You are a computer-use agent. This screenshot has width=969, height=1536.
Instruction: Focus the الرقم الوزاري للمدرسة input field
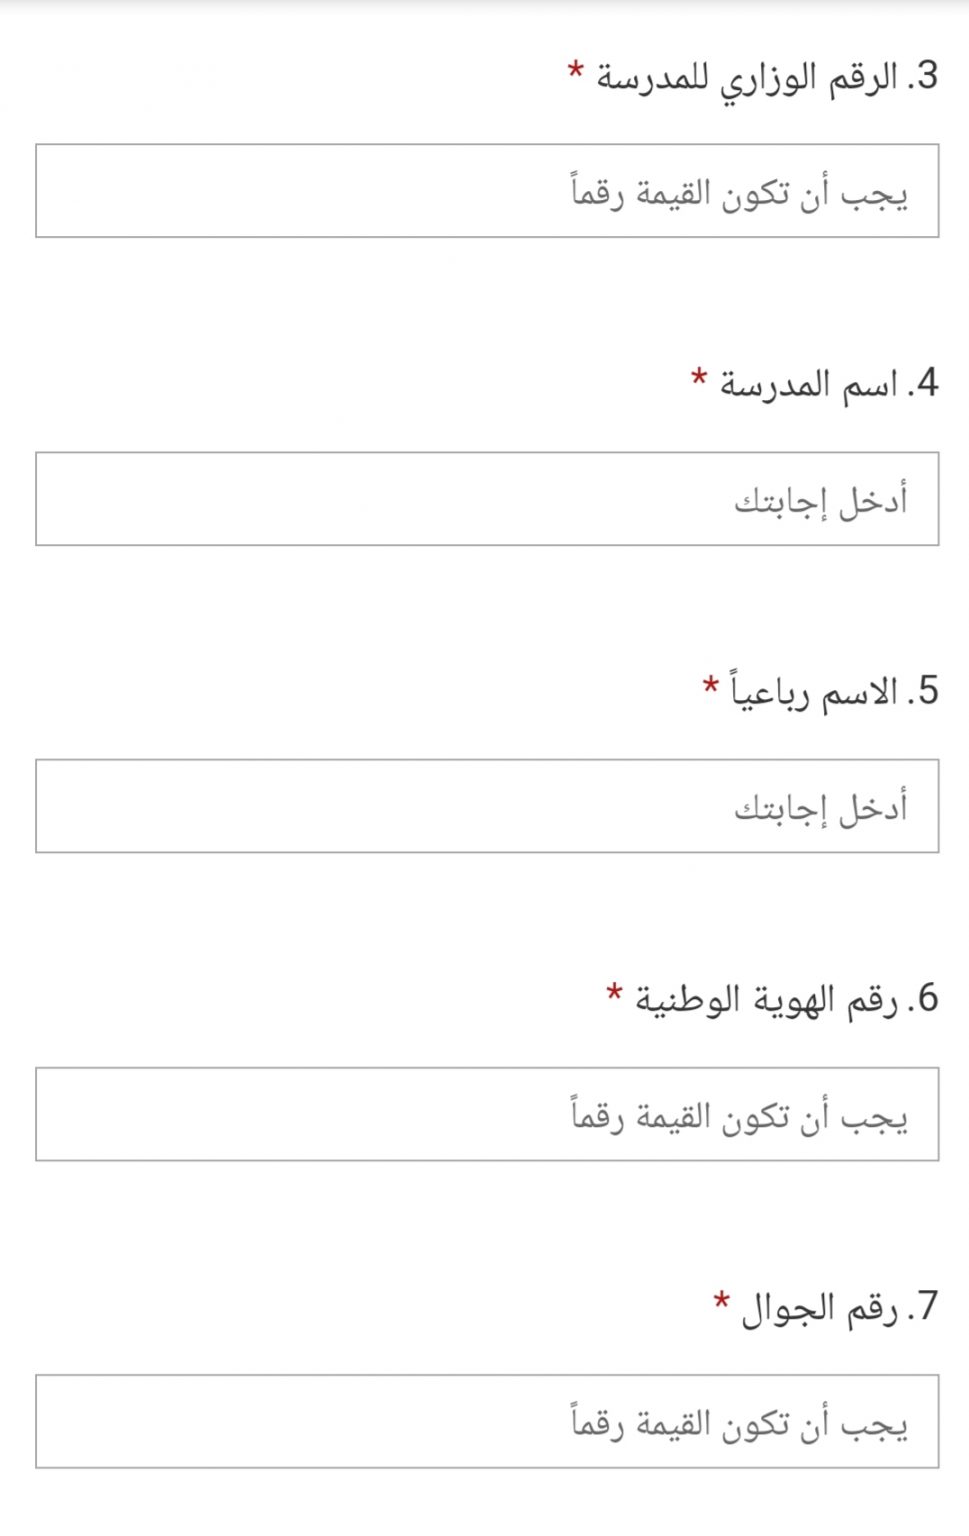tap(487, 191)
